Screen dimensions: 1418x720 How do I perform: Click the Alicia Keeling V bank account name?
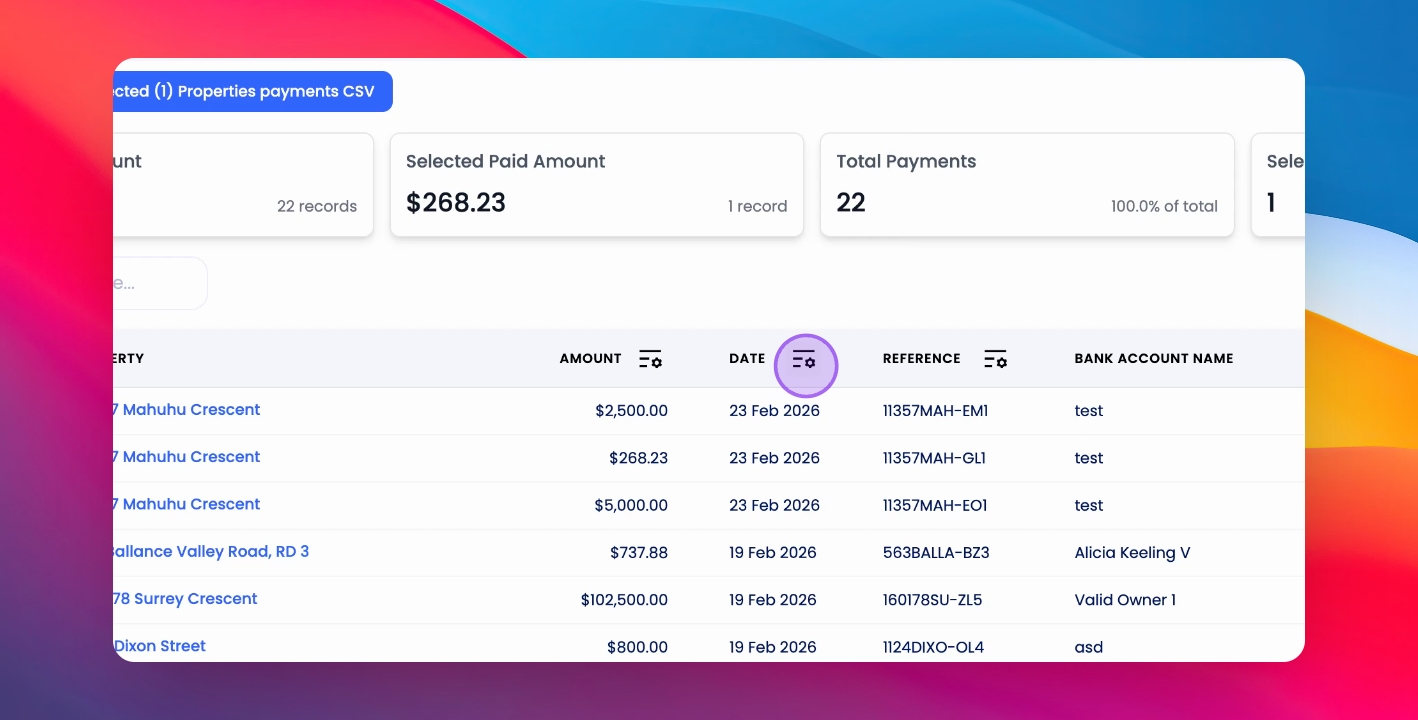coord(1132,553)
